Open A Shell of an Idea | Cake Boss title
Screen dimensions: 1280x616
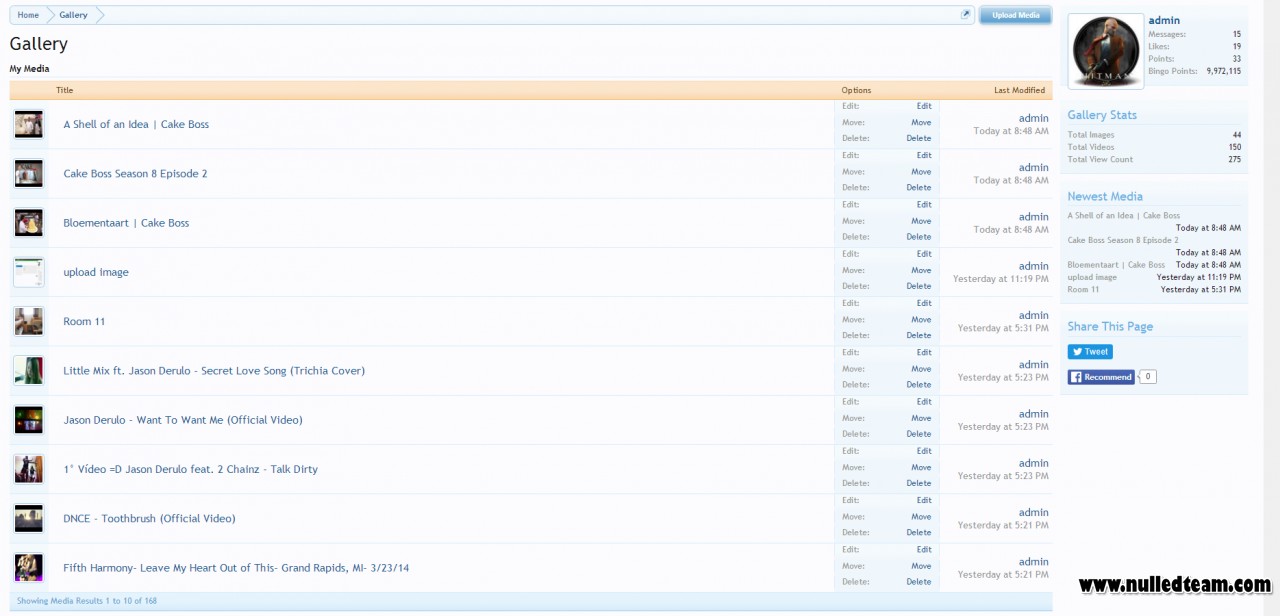coord(136,125)
